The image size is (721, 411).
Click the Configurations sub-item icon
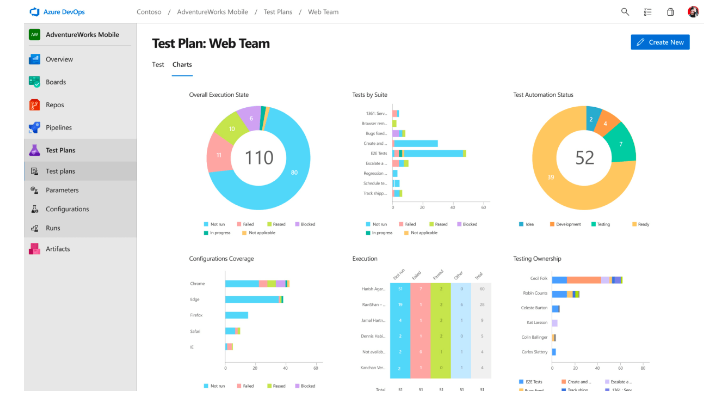coord(34,209)
